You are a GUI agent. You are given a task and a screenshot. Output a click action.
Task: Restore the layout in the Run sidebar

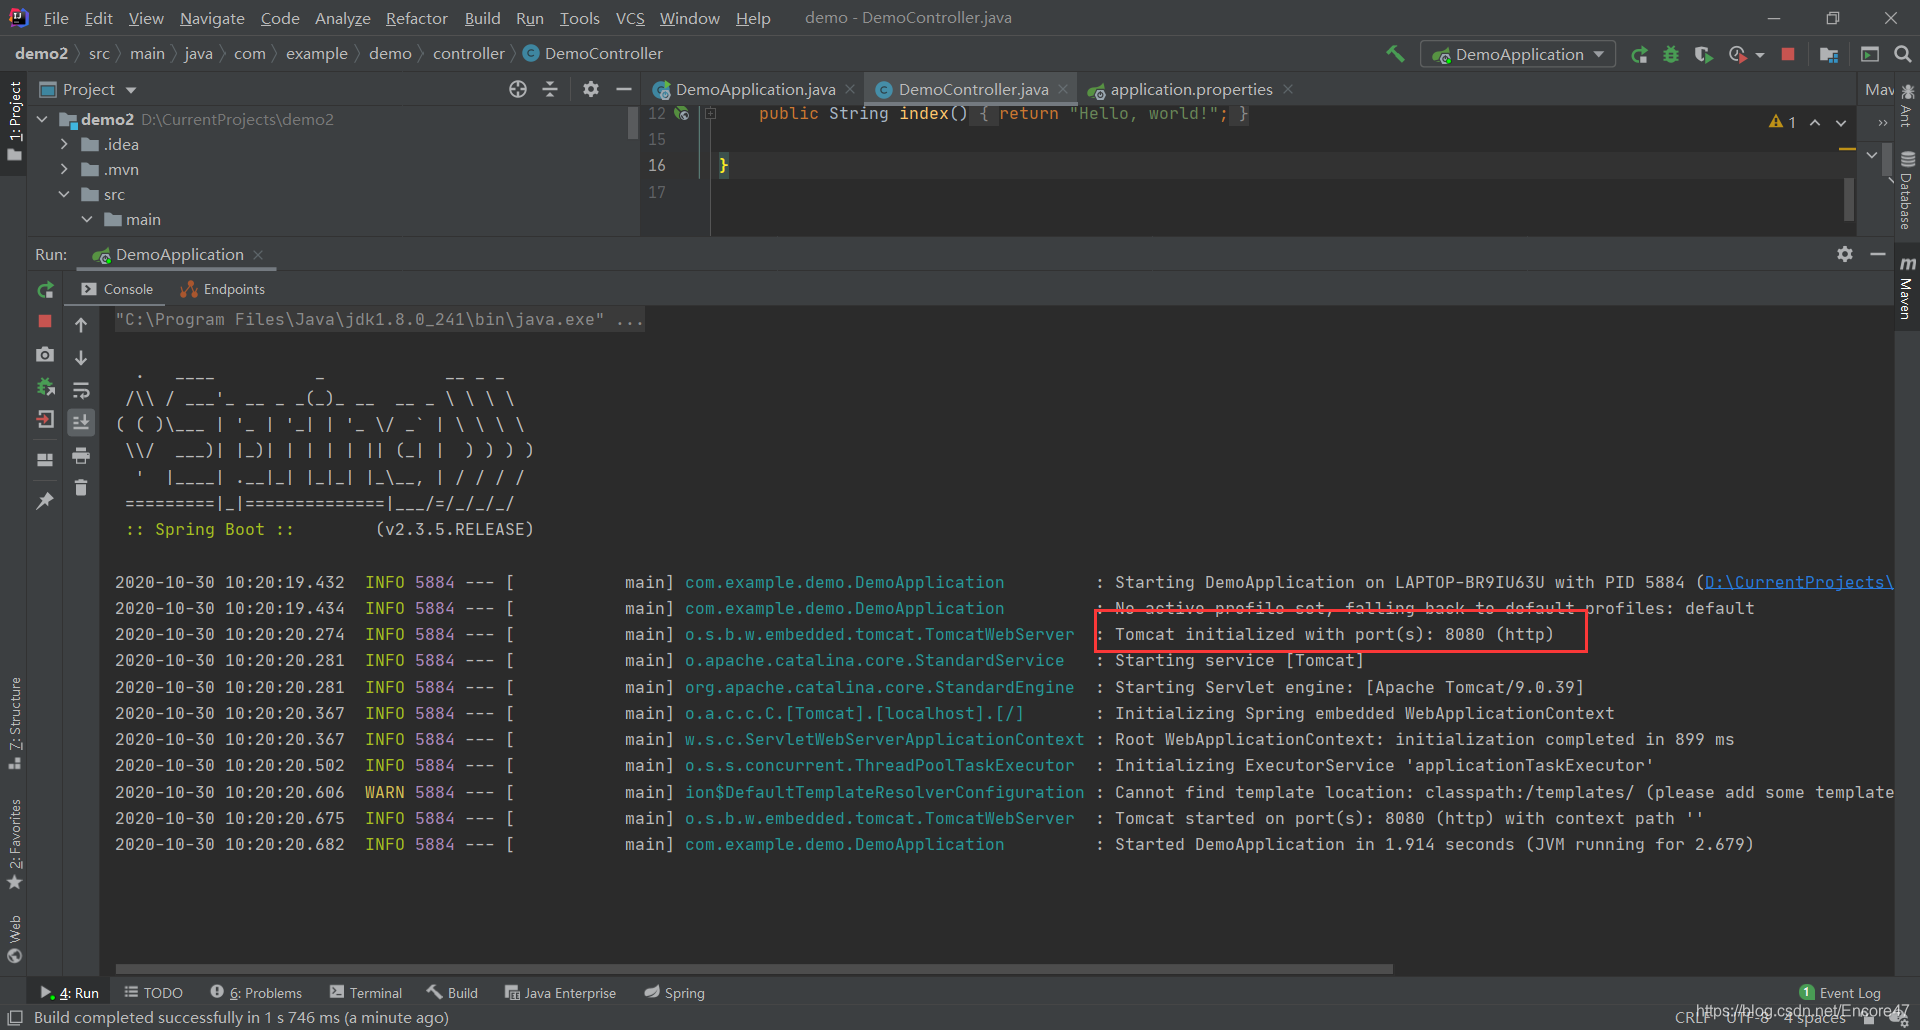click(45, 460)
